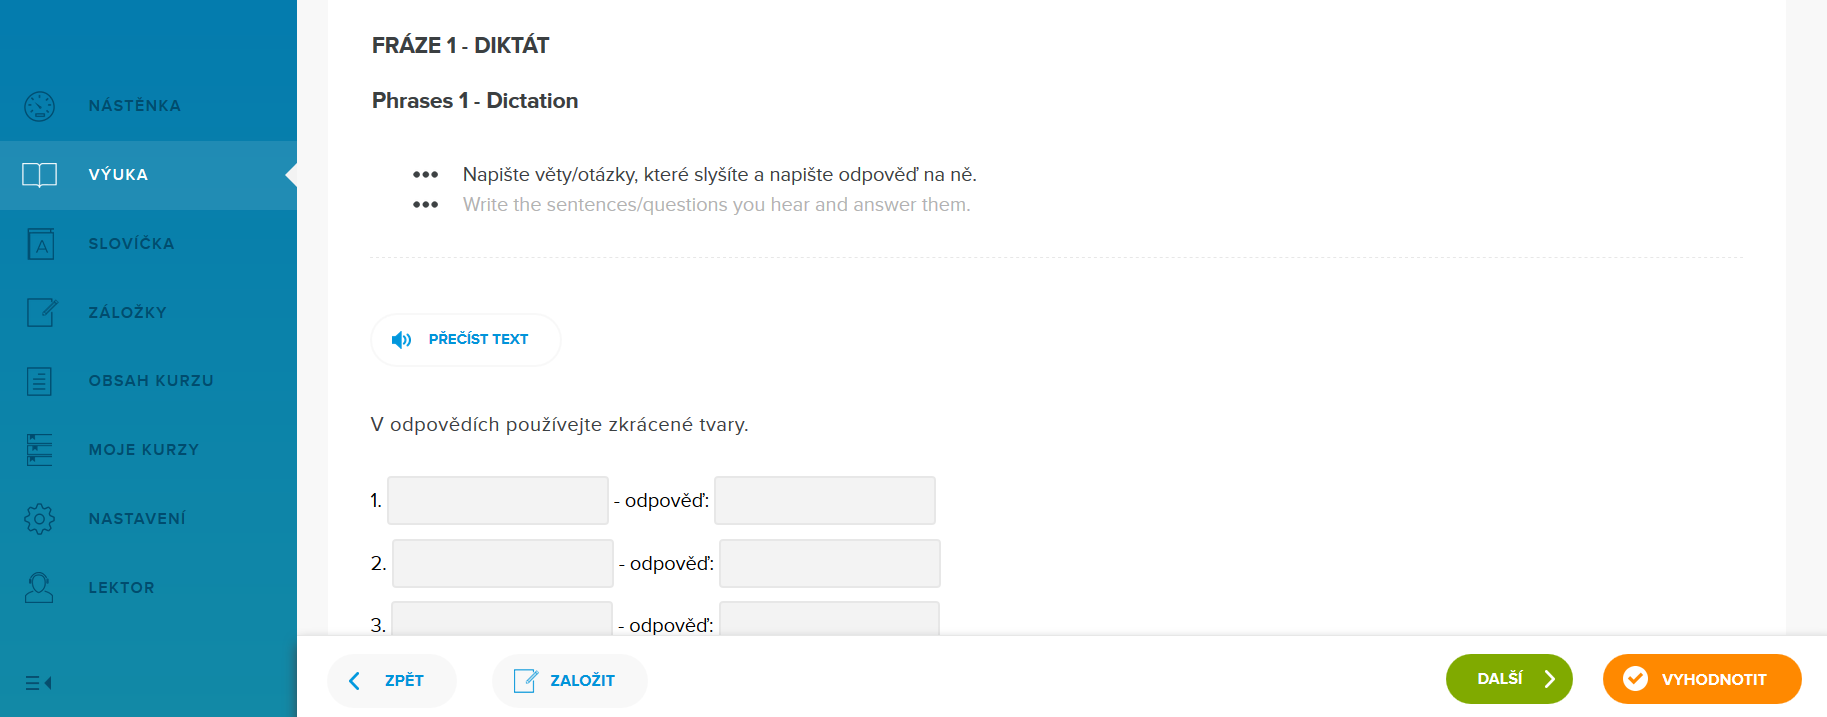Click the Nástěnka dashboard gauge icon
Screen dimensions: 1827x717
[40, 106]
